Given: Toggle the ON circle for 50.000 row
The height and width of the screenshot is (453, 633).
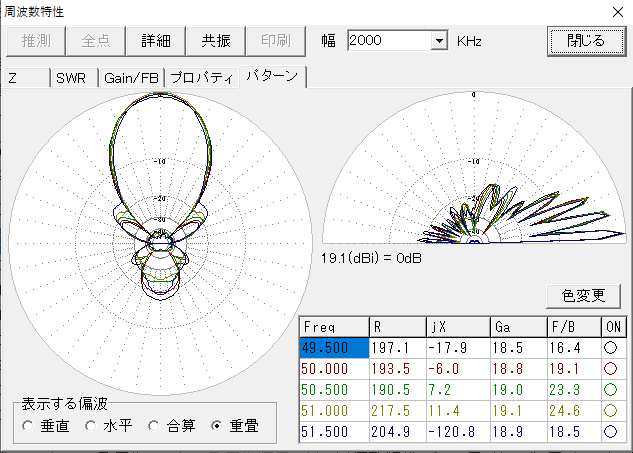Looking at the screenshot, I should click(x=613, y=368).
